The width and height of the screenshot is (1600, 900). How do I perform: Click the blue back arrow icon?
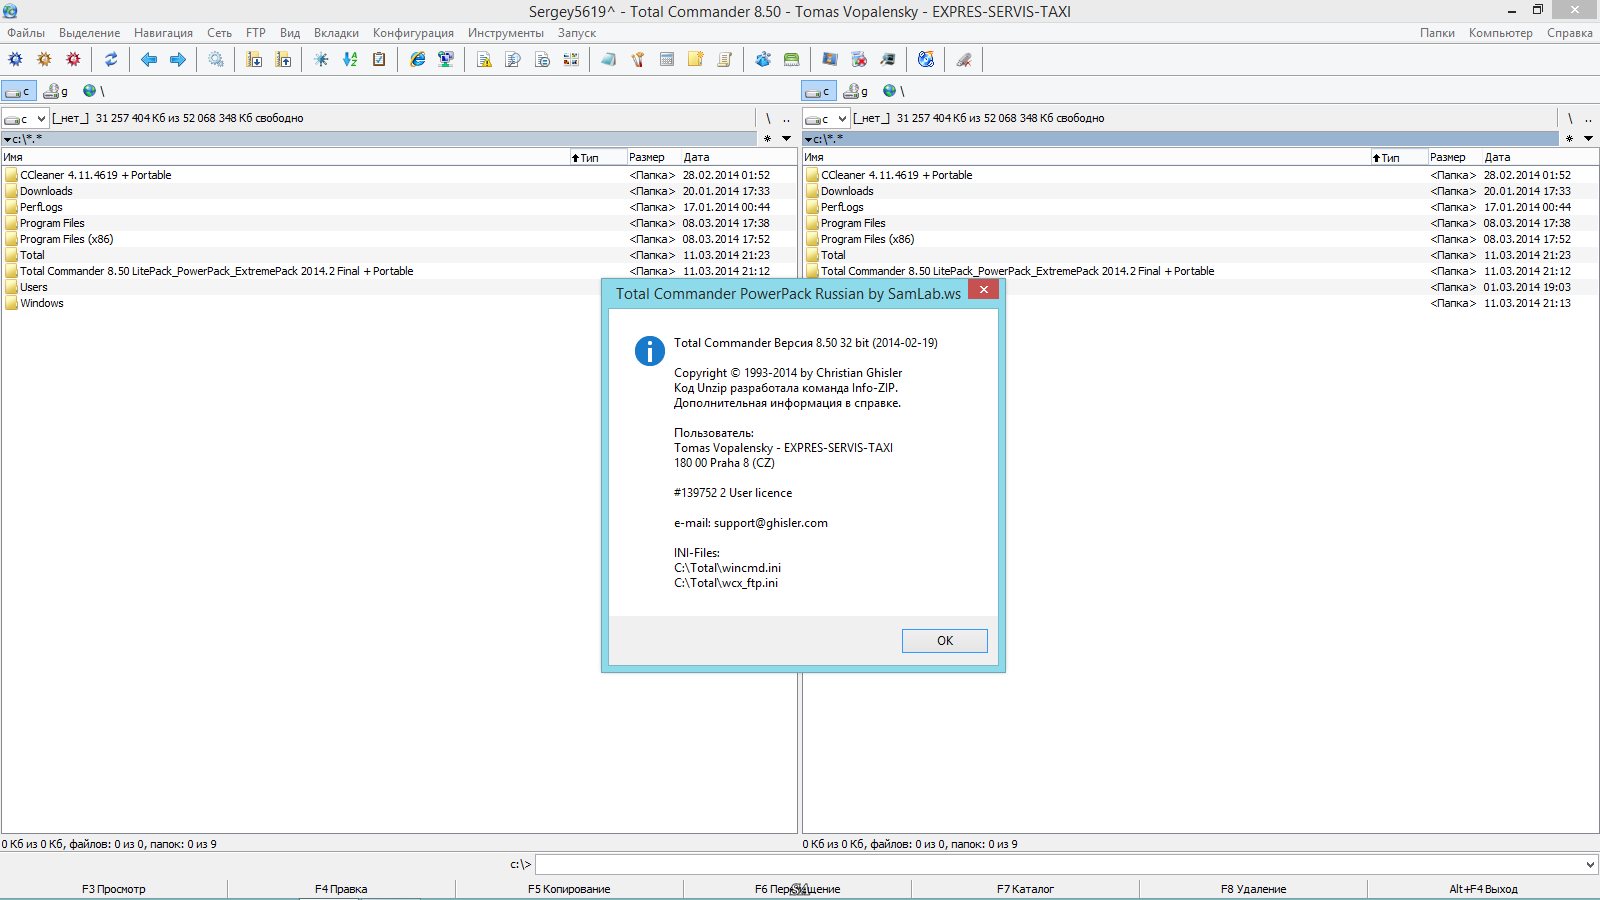coord(149,60)
